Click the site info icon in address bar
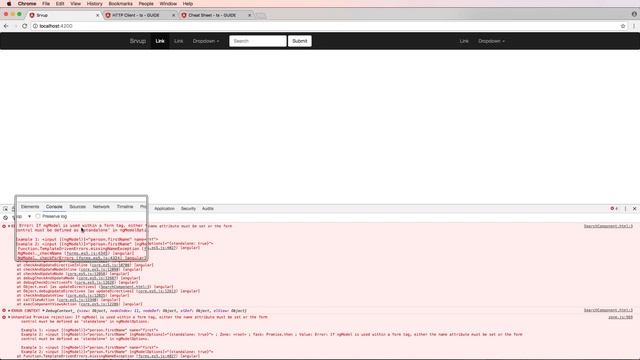The height and width of the screenshot is (360, 640). (35, 26)
